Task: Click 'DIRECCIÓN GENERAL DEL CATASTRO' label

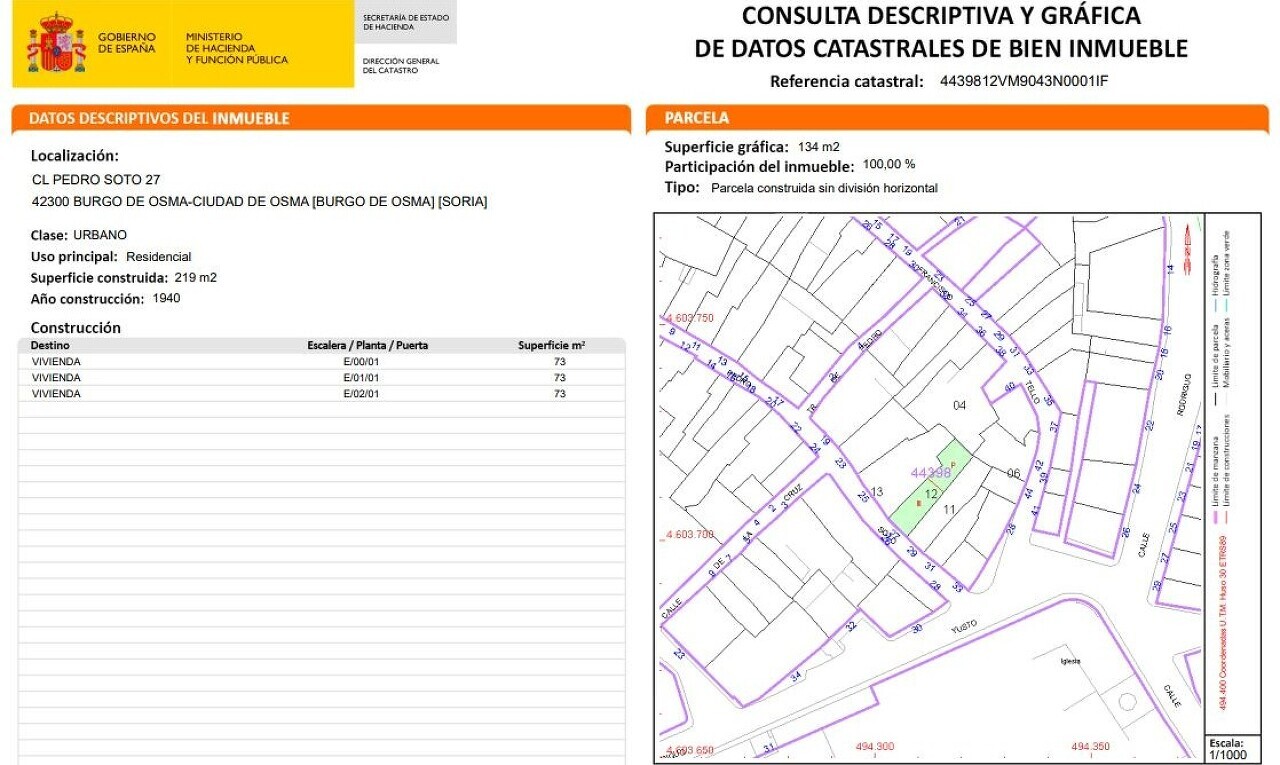Action: click(x=401, y=66)
